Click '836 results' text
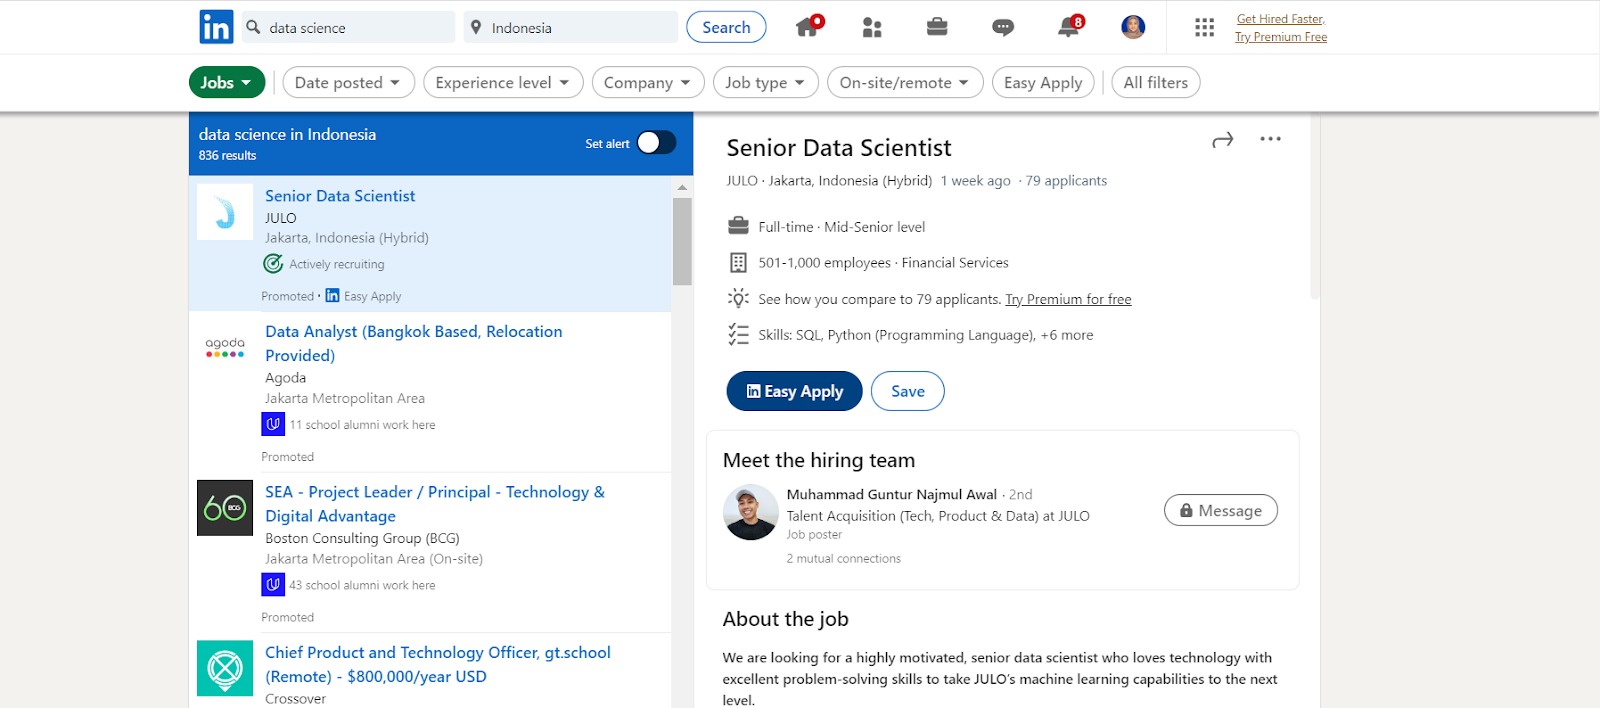The image size is (1600, 708). 227,155
